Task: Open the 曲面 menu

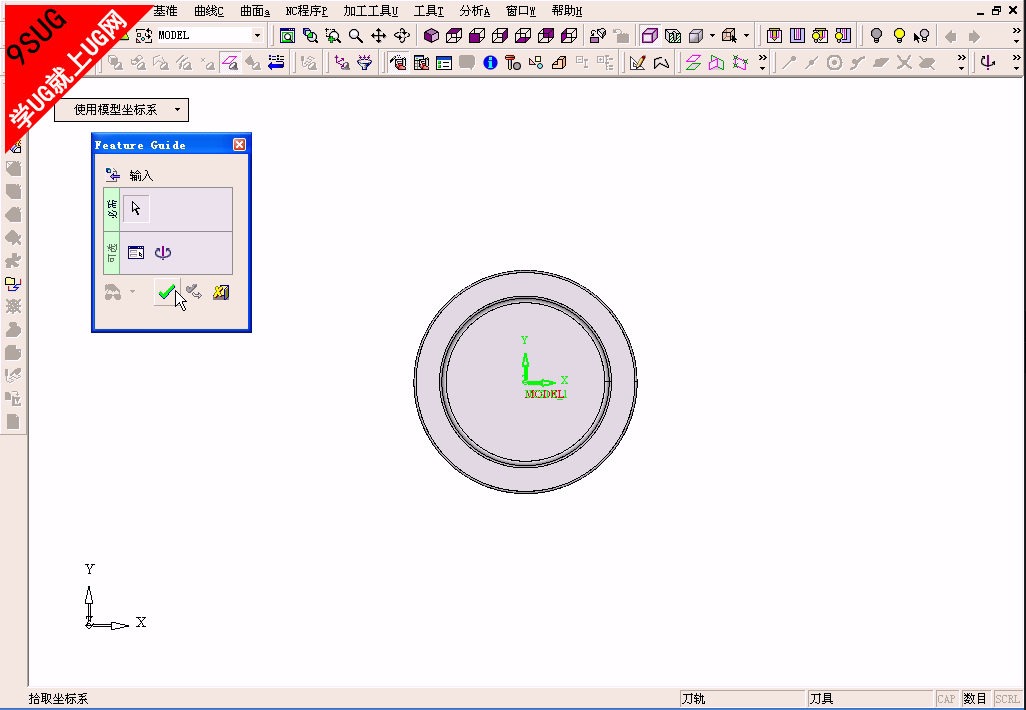Action: (255, 11)
